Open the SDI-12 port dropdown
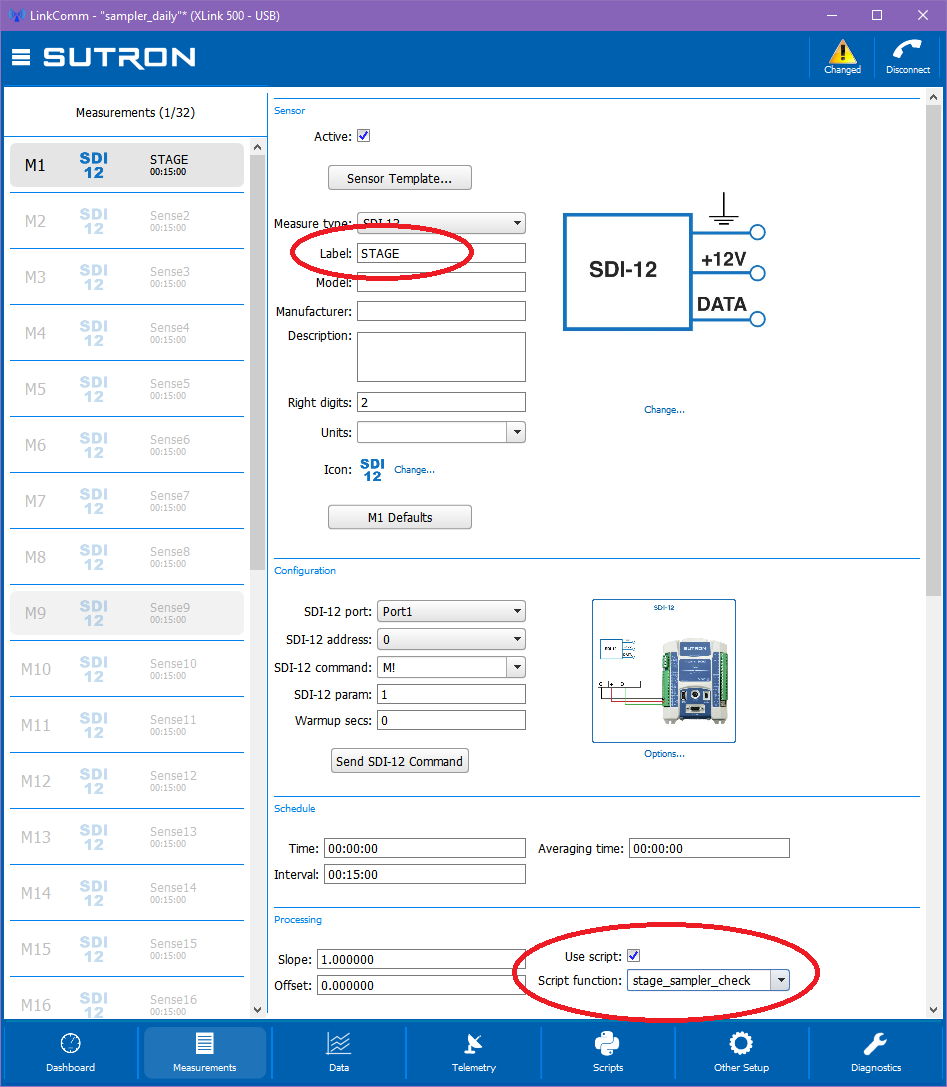 (451, 611)
